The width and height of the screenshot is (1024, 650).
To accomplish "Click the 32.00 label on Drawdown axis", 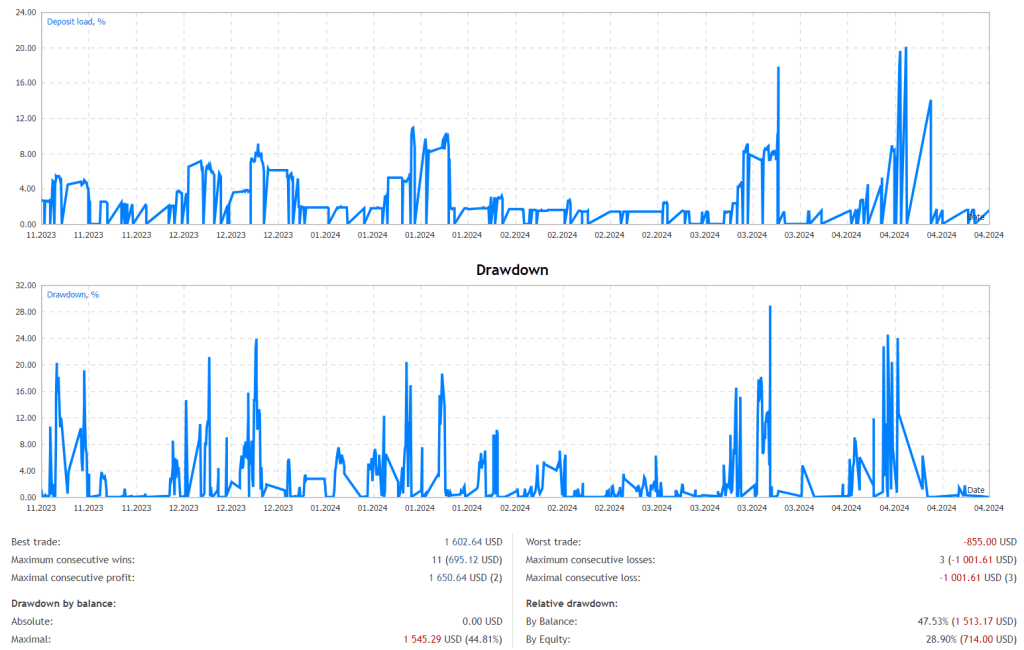I will pos(26,286).
